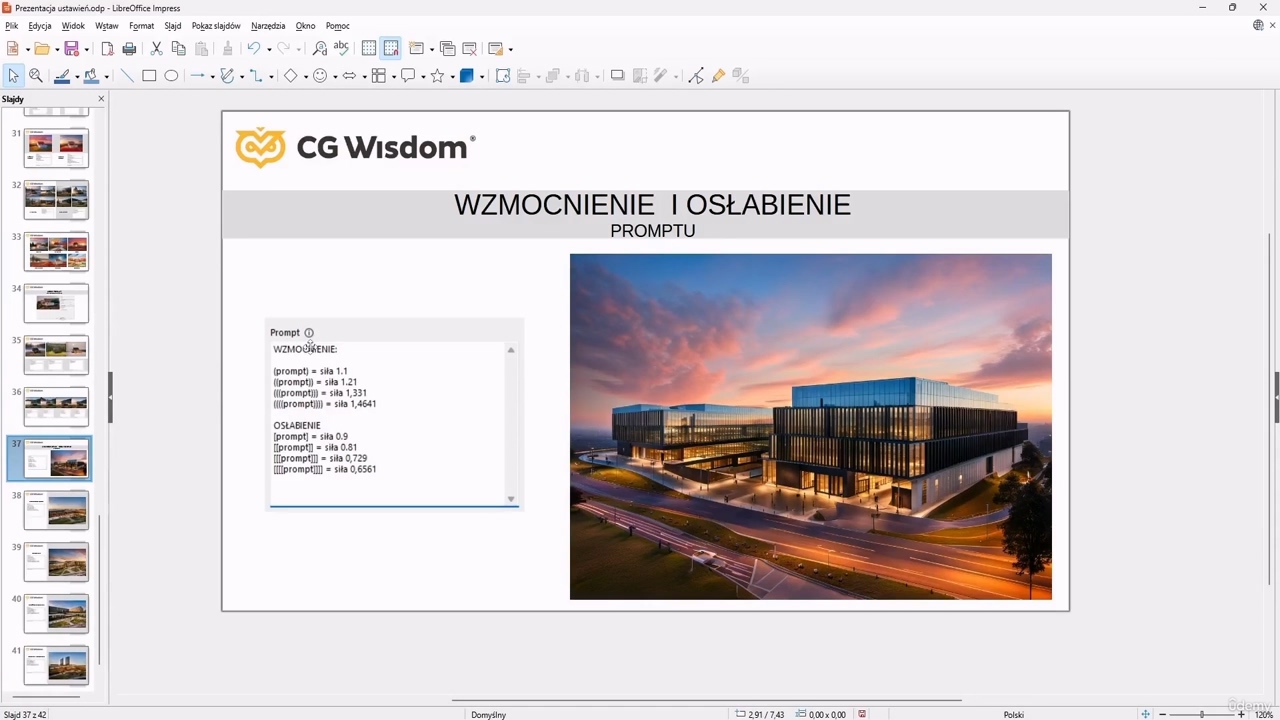Click the Export as PDF icon
This screenshot has height=720, width=1280.
point(107,49)
